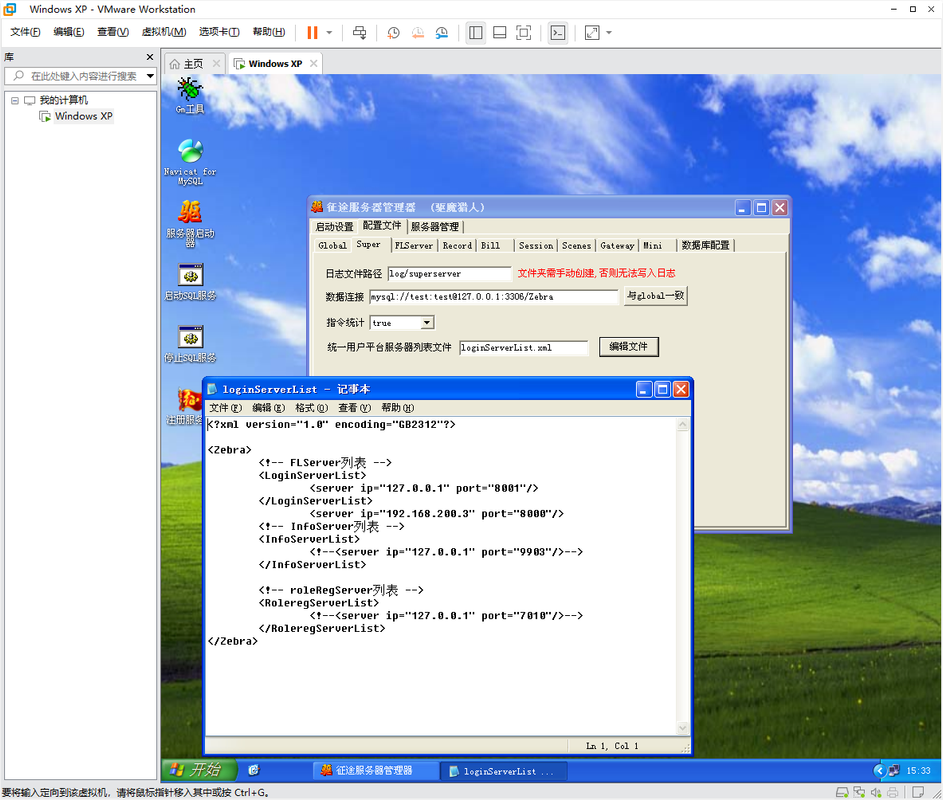The image size is (943, 800).
Task: Open the 选项卡(T) menu
Action: click(219, 32)
